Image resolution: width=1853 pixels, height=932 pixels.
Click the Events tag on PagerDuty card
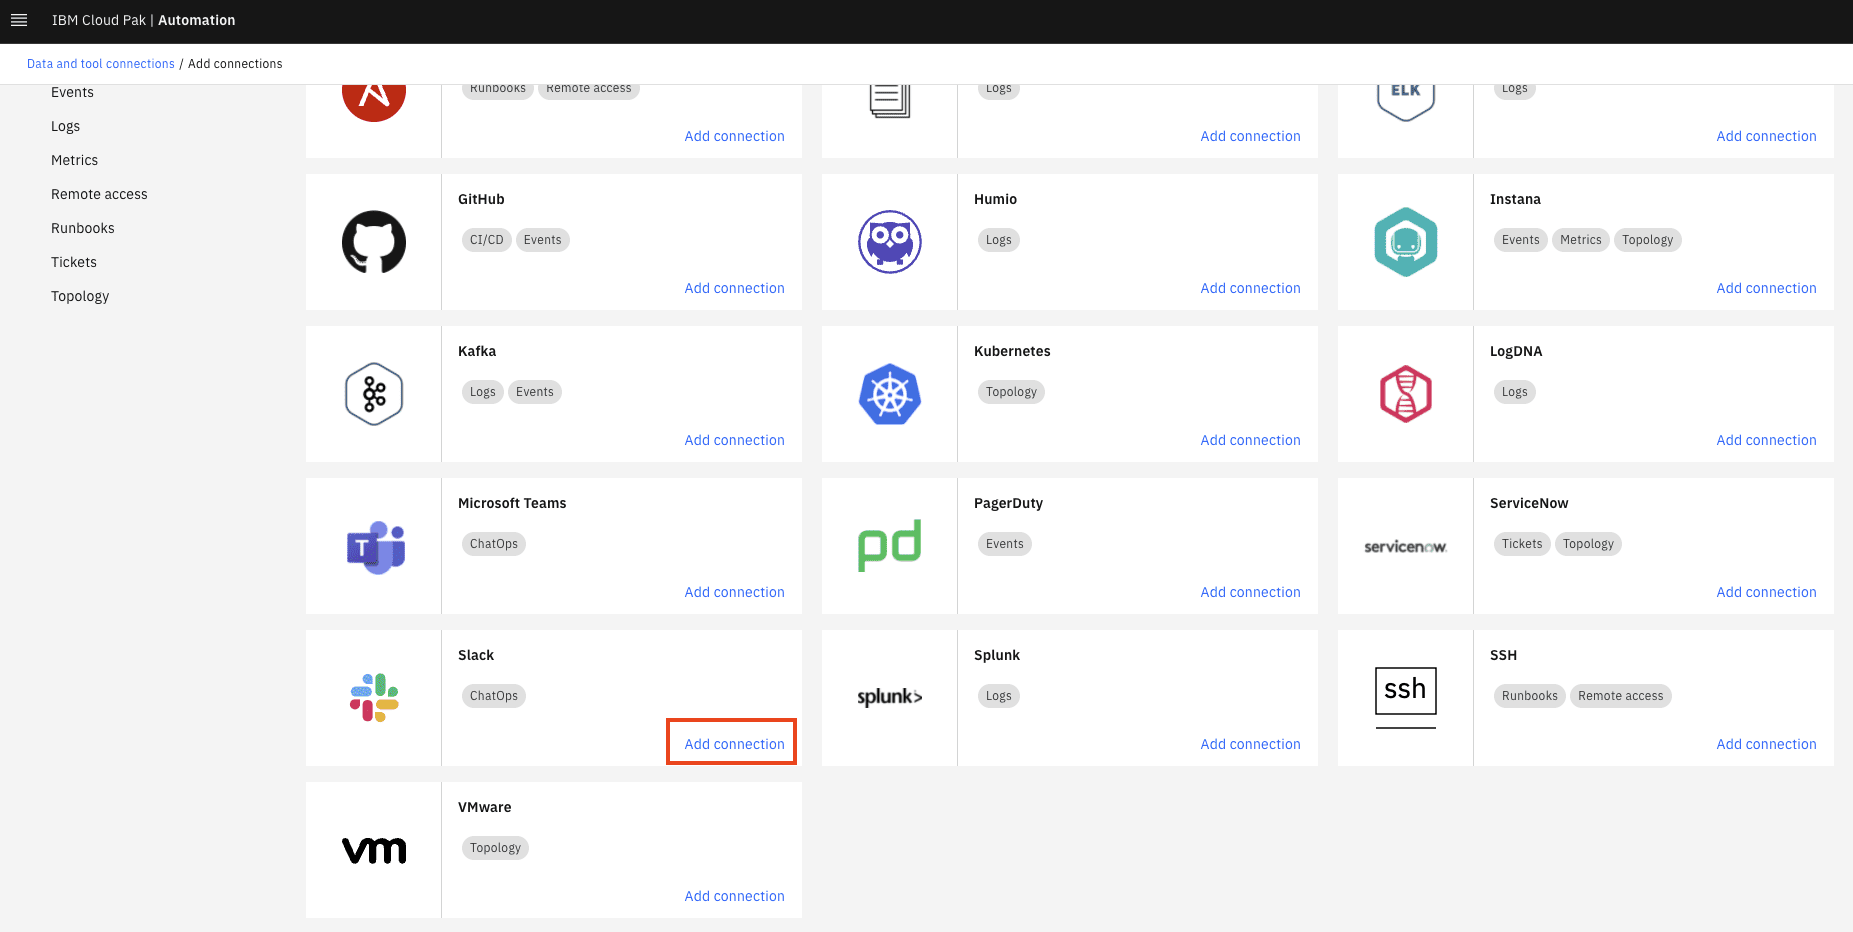click(x=1005, y=544)
